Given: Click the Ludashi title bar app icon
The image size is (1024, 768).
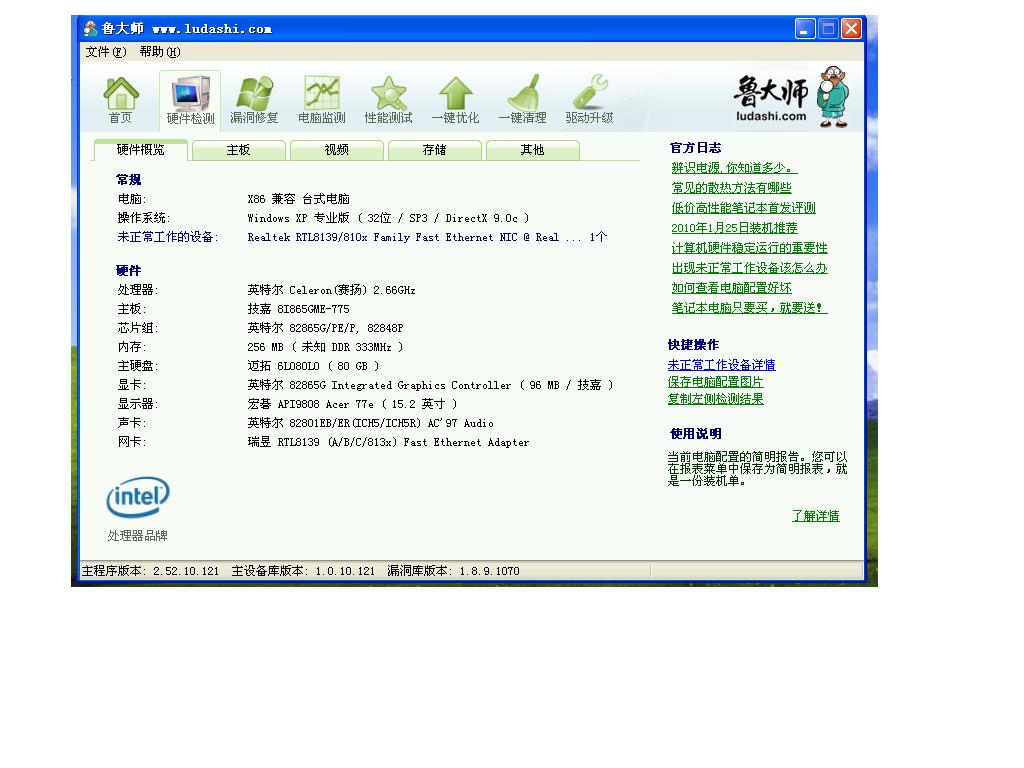Looking at the screenshot, I should [90, 29].
